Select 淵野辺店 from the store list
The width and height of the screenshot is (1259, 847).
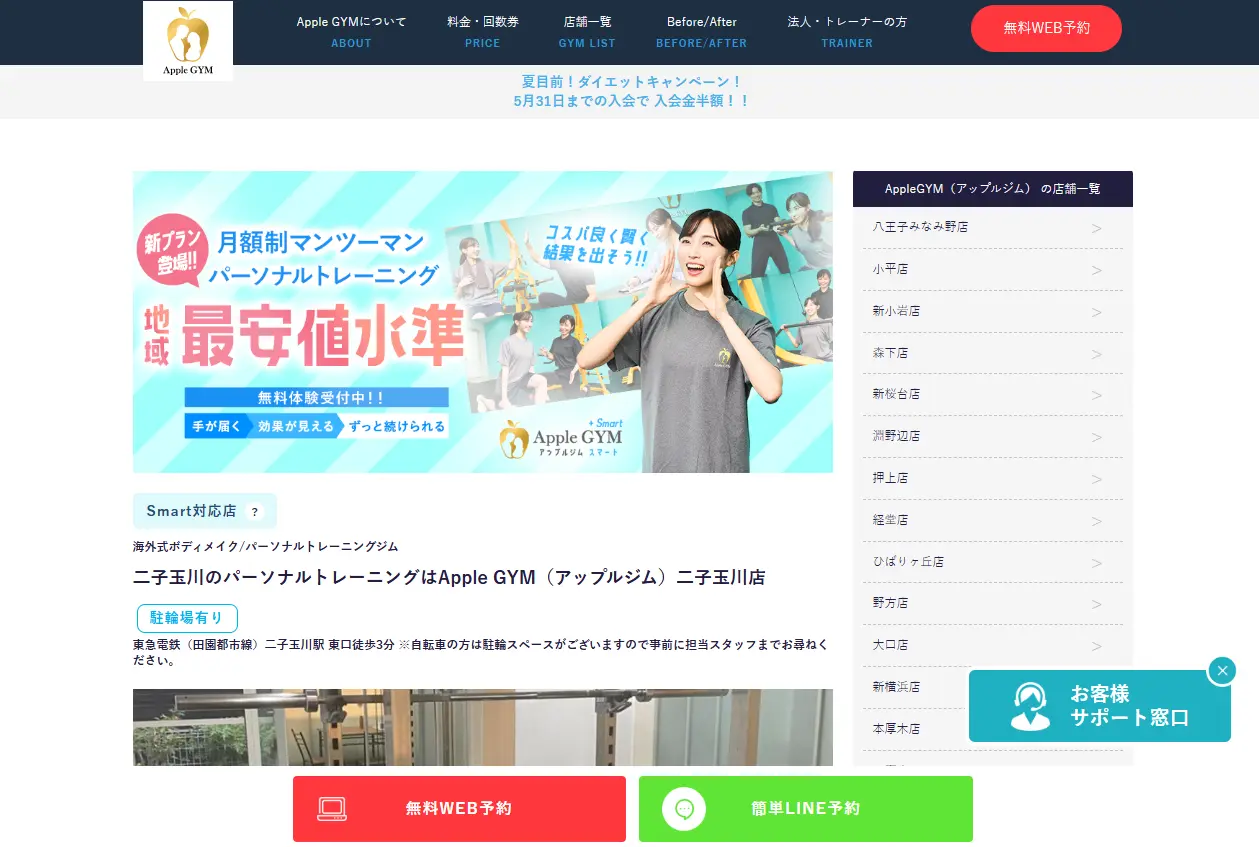tap(896, 436)
